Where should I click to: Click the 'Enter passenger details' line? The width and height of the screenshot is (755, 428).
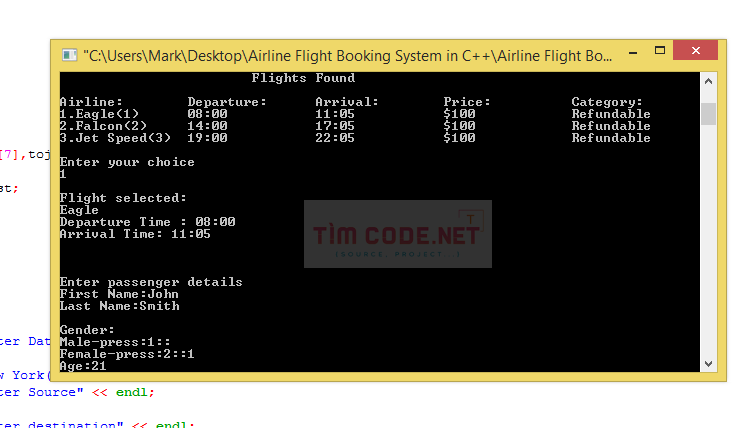point(151,282)
